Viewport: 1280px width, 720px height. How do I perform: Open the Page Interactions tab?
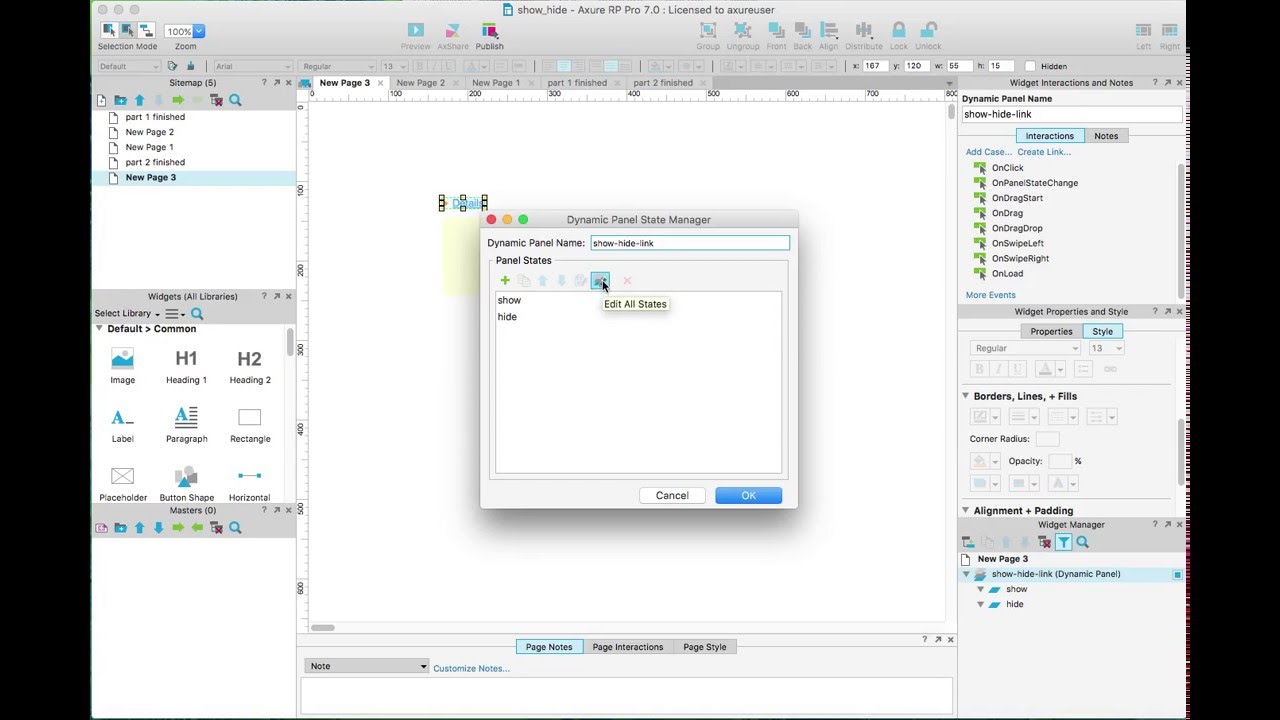[x=627, y=646]
